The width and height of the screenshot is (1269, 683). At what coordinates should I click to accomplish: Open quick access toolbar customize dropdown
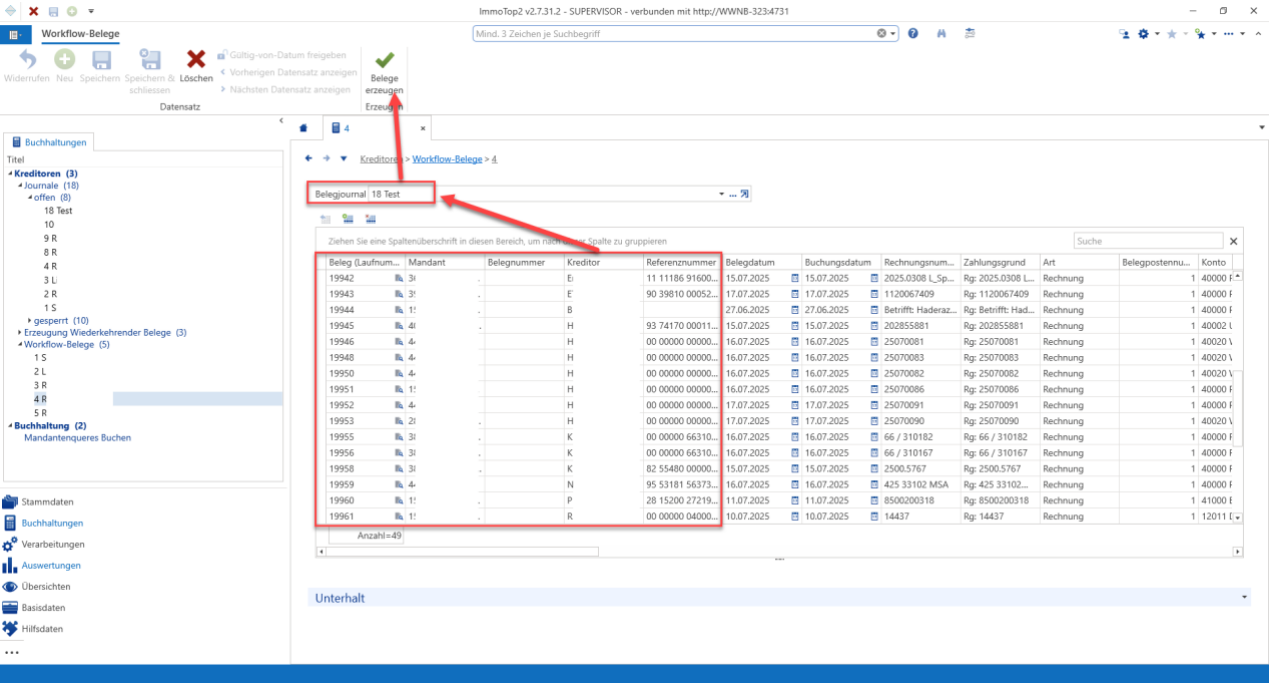click(91, 10)
